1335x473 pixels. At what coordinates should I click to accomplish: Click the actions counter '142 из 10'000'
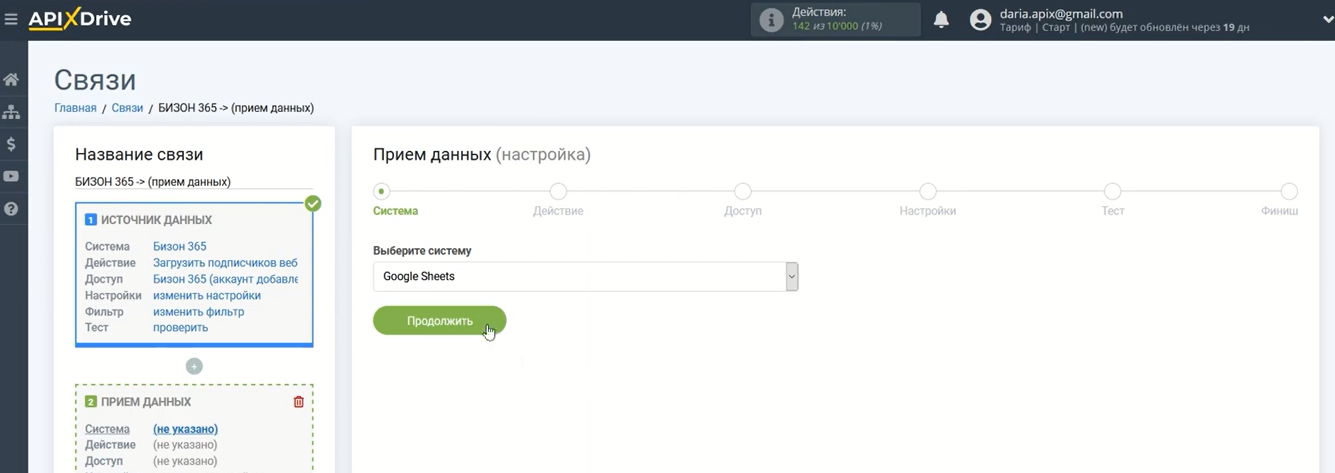pyautogui.click(x=837, y=26)
